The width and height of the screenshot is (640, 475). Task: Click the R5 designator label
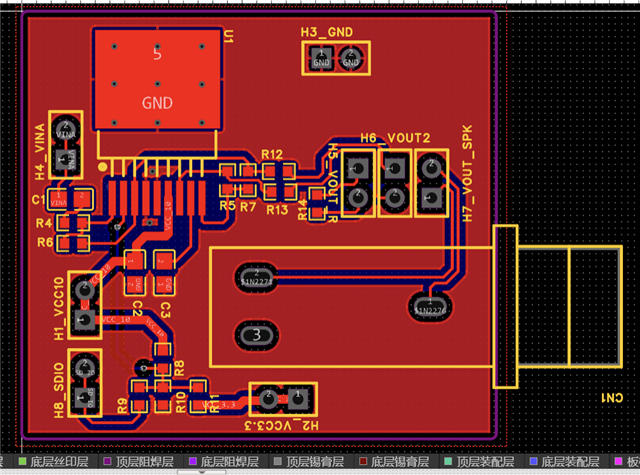coord(227,206)
